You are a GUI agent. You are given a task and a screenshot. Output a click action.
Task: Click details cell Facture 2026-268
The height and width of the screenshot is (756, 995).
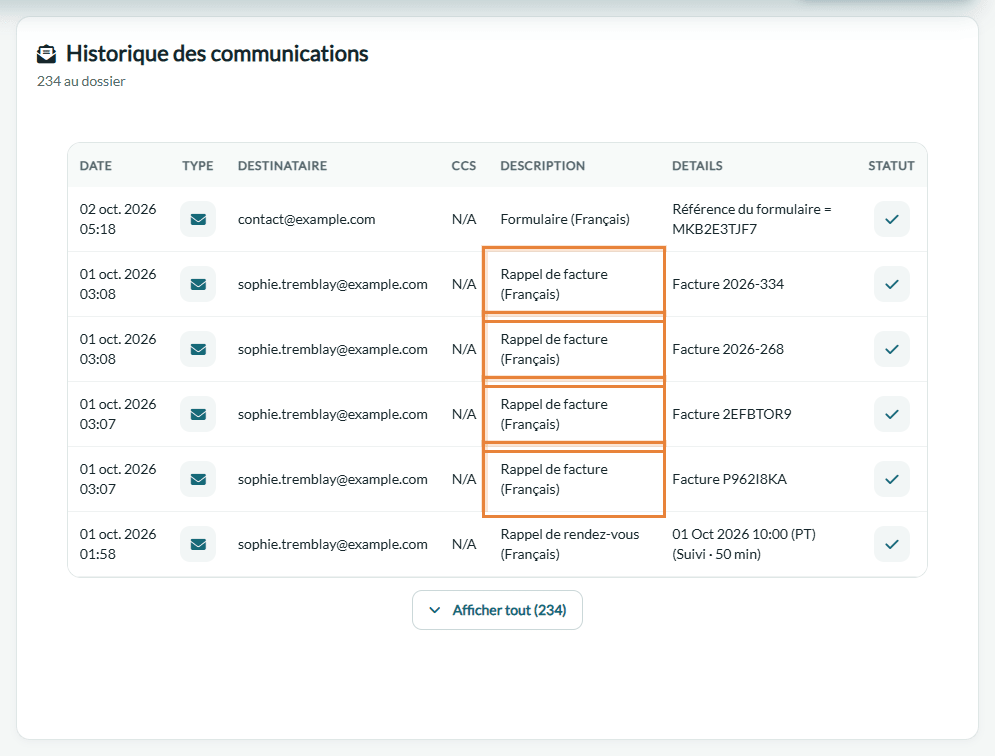coord(728,349)
